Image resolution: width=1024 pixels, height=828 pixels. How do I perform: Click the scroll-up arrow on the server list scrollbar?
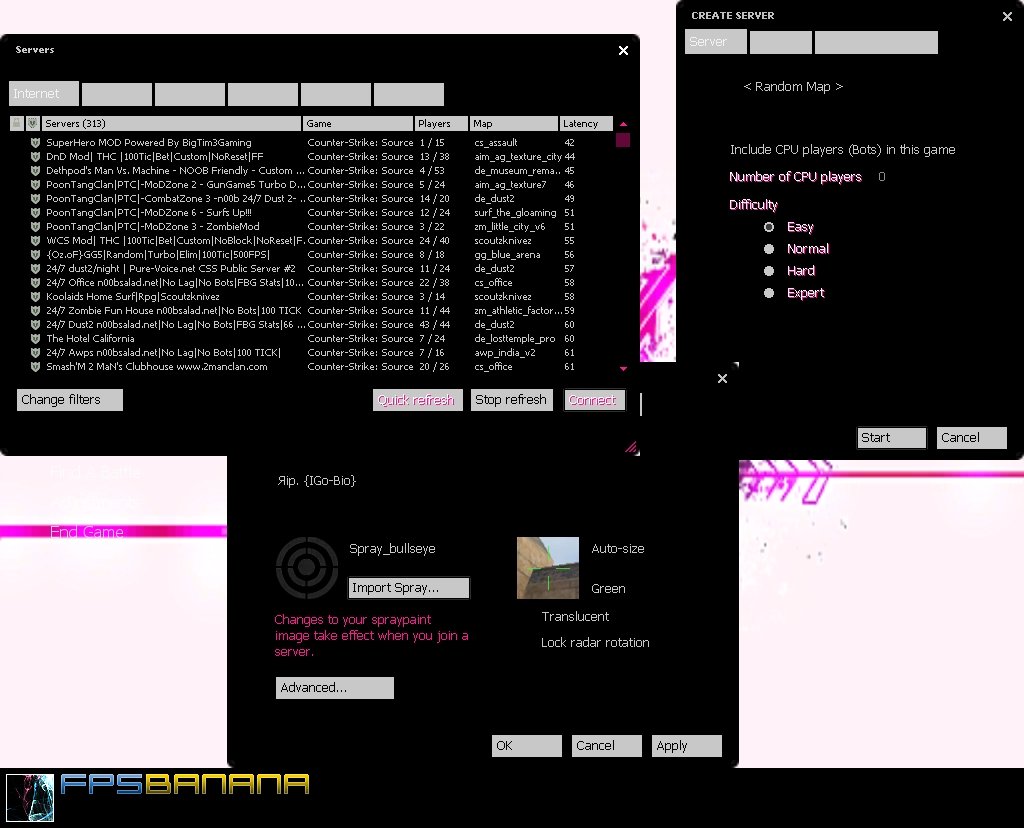click(x=622, y=124)
